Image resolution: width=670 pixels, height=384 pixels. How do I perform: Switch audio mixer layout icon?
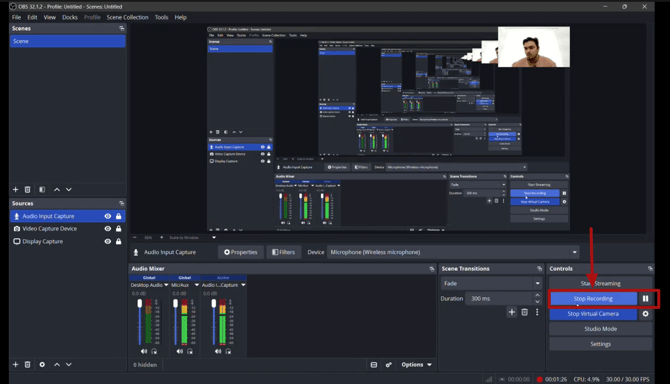pyautogui.click(x=374, y=365)
